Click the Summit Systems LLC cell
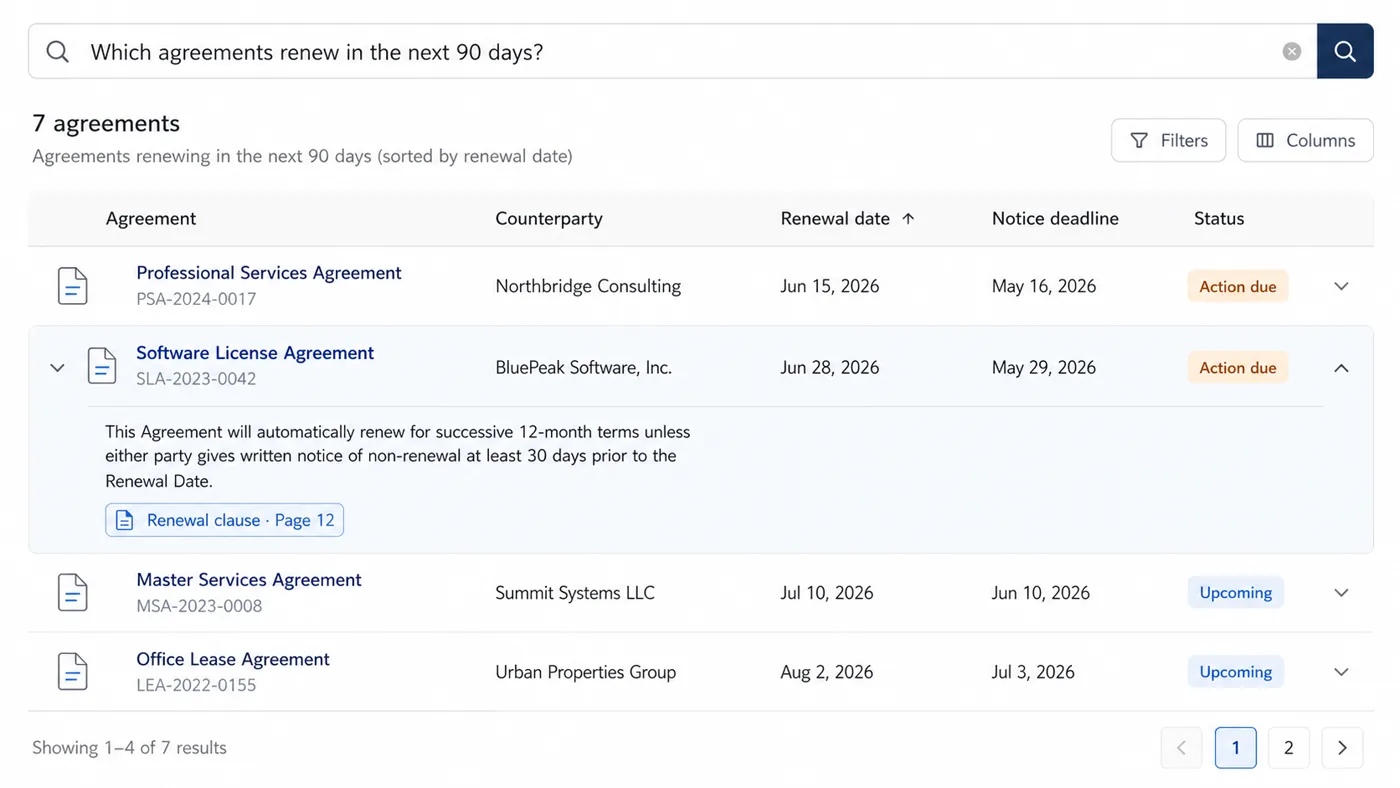The width and height of the screenshot is (1400, 788). click(x=575, y=593)
